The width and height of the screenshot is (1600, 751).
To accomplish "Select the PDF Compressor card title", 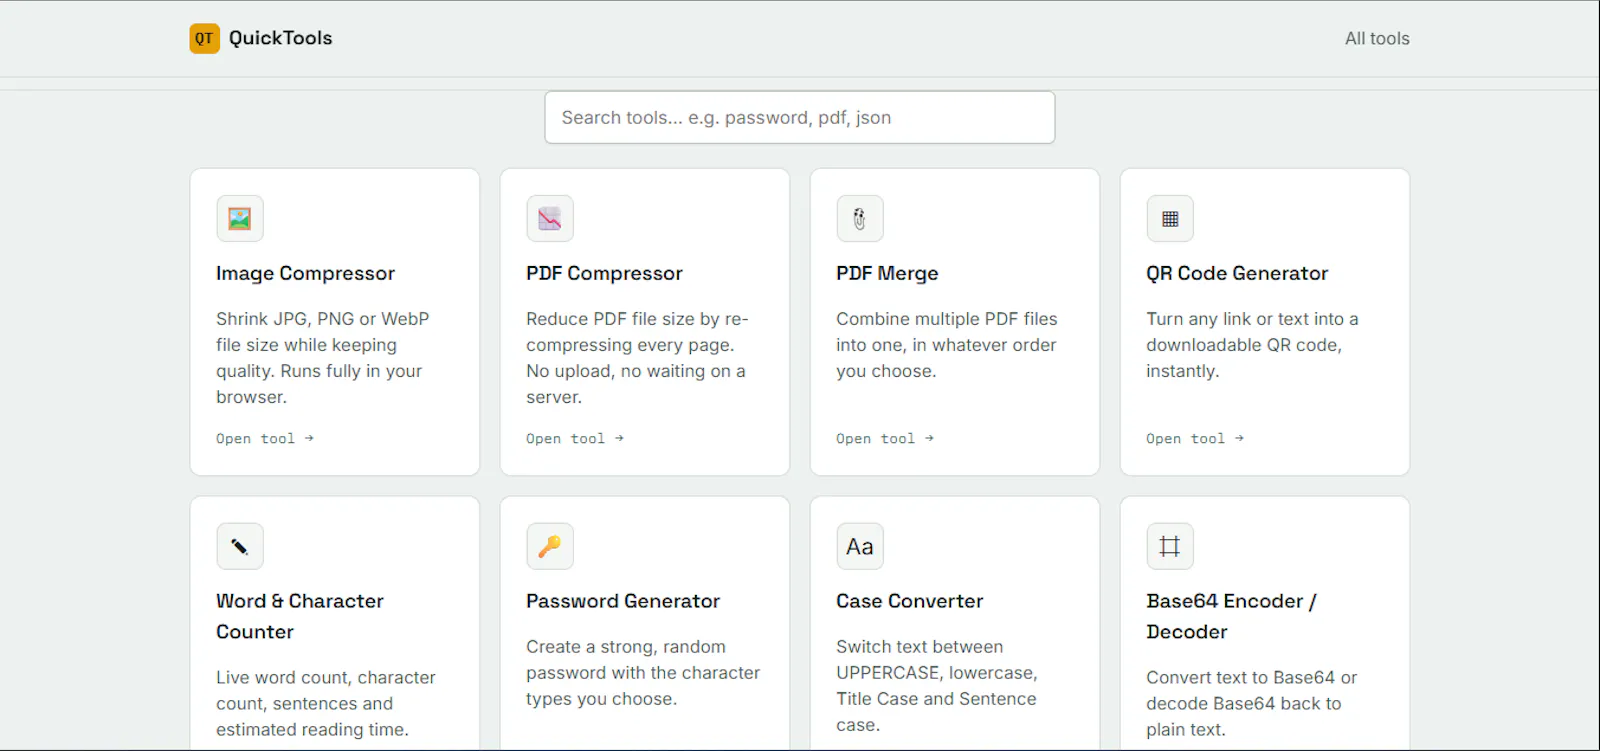I will [604, 273].
